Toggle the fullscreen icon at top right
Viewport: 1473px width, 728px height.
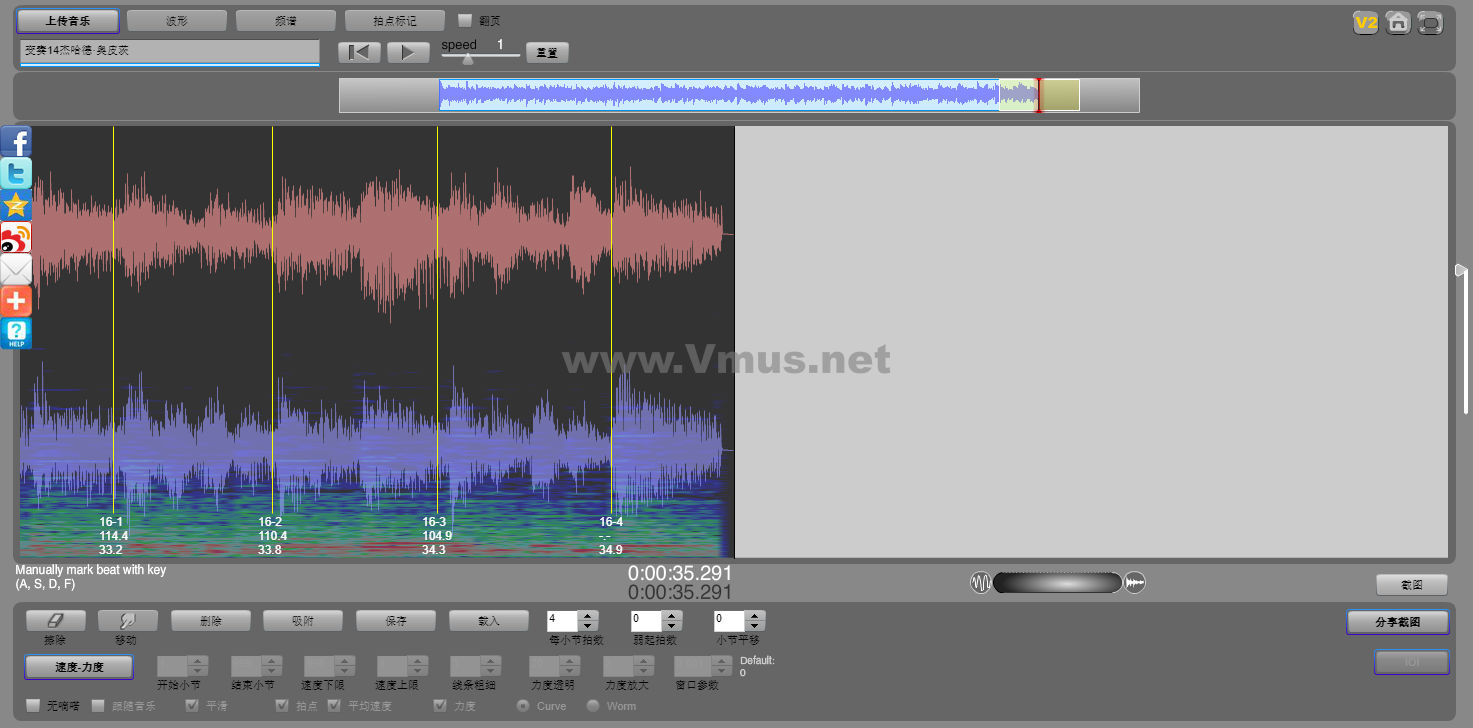[x=1431, y=22]
